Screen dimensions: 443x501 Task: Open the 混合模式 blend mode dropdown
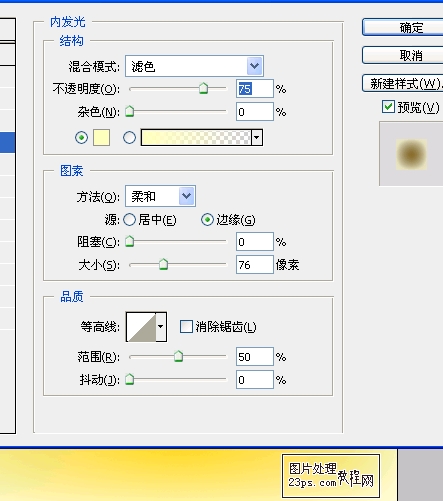(x=194, y=66)
